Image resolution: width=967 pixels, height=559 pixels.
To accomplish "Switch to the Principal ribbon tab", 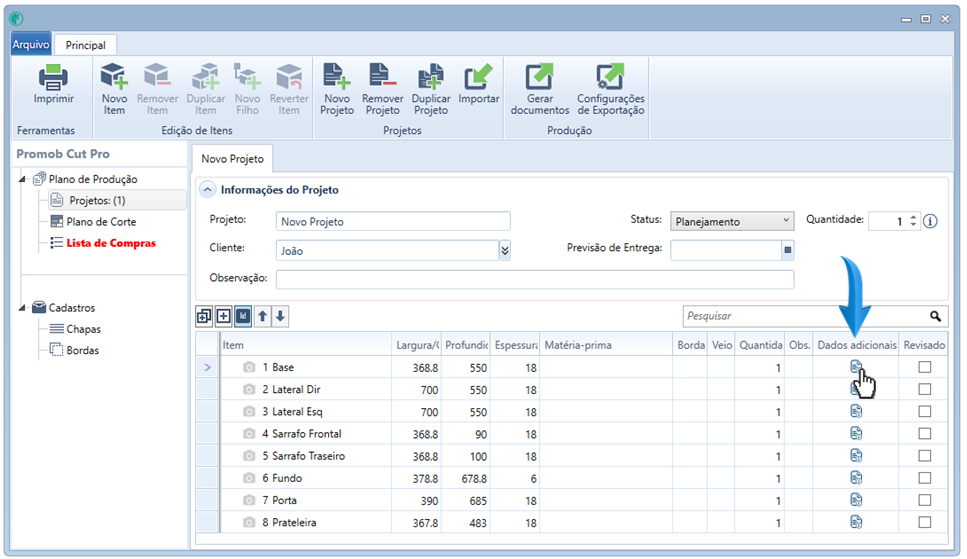I will coord(85,45).
